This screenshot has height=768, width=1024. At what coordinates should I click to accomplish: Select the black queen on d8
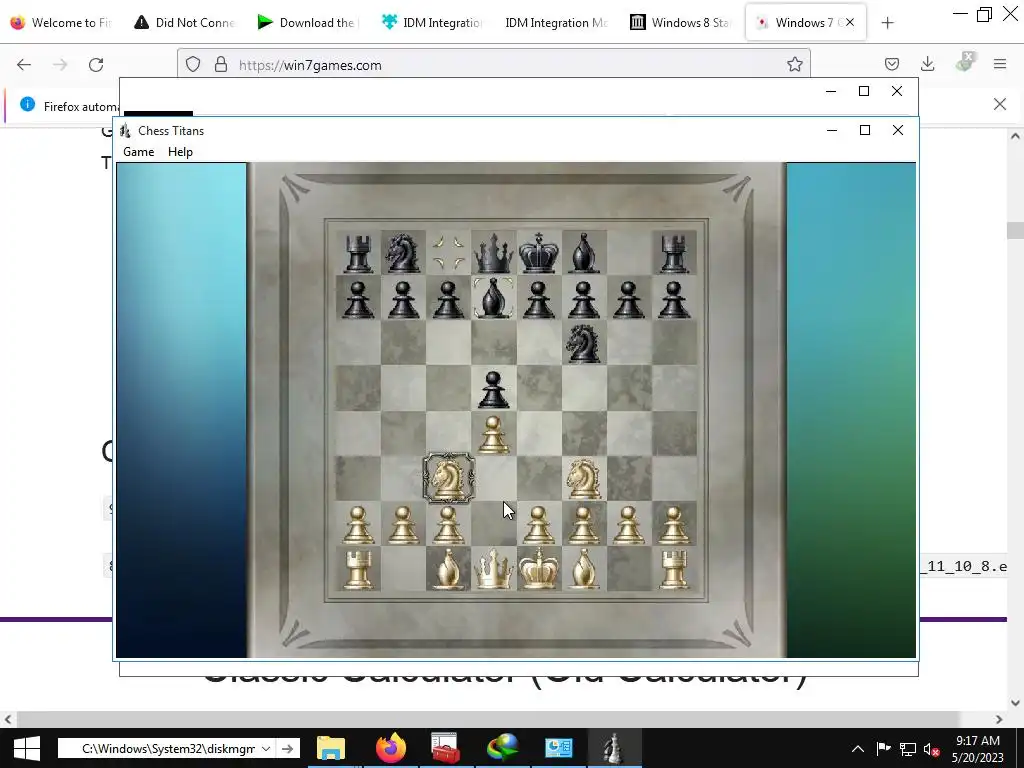[x=494, y=253]
